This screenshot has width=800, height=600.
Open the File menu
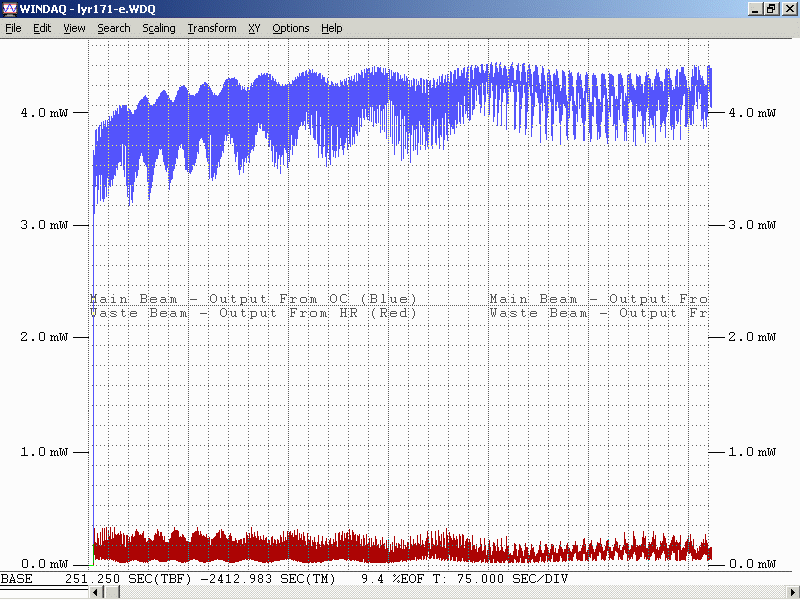pyautogui.click(x=13, y=28)
